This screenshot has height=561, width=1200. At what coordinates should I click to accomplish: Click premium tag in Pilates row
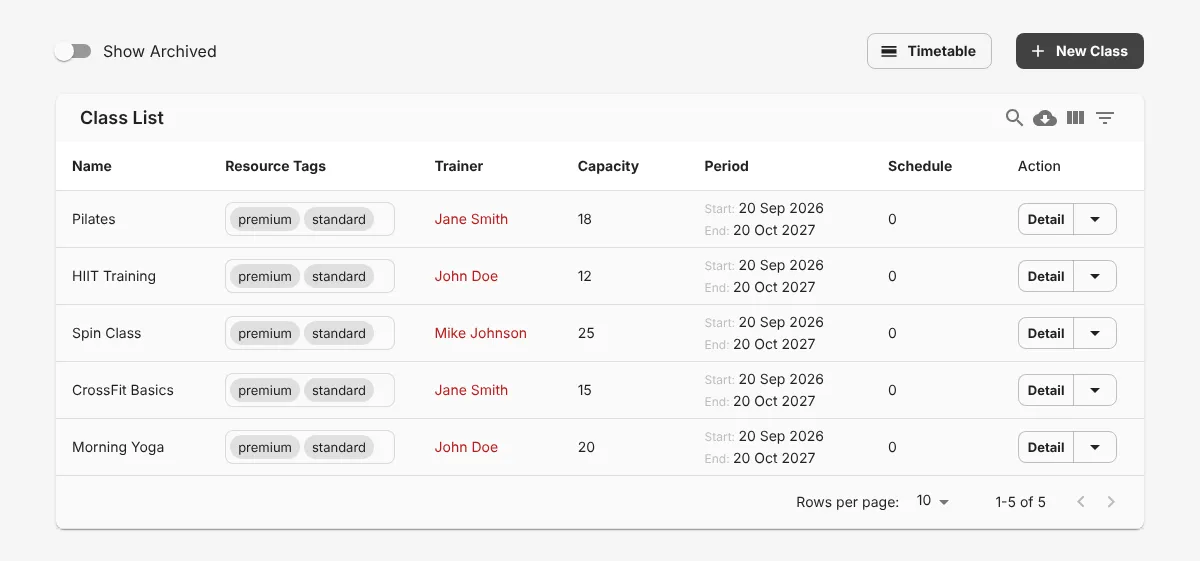click(265, 219)
